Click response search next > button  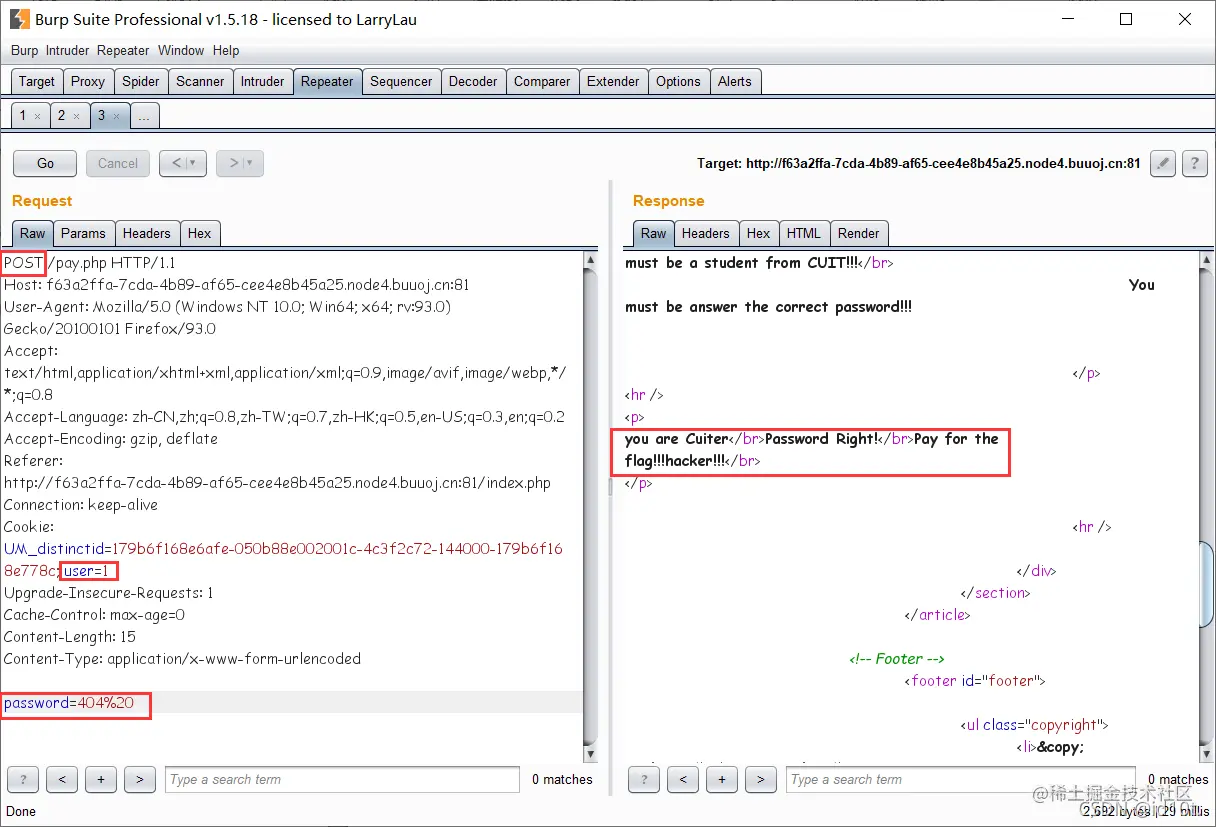[761, 779]
